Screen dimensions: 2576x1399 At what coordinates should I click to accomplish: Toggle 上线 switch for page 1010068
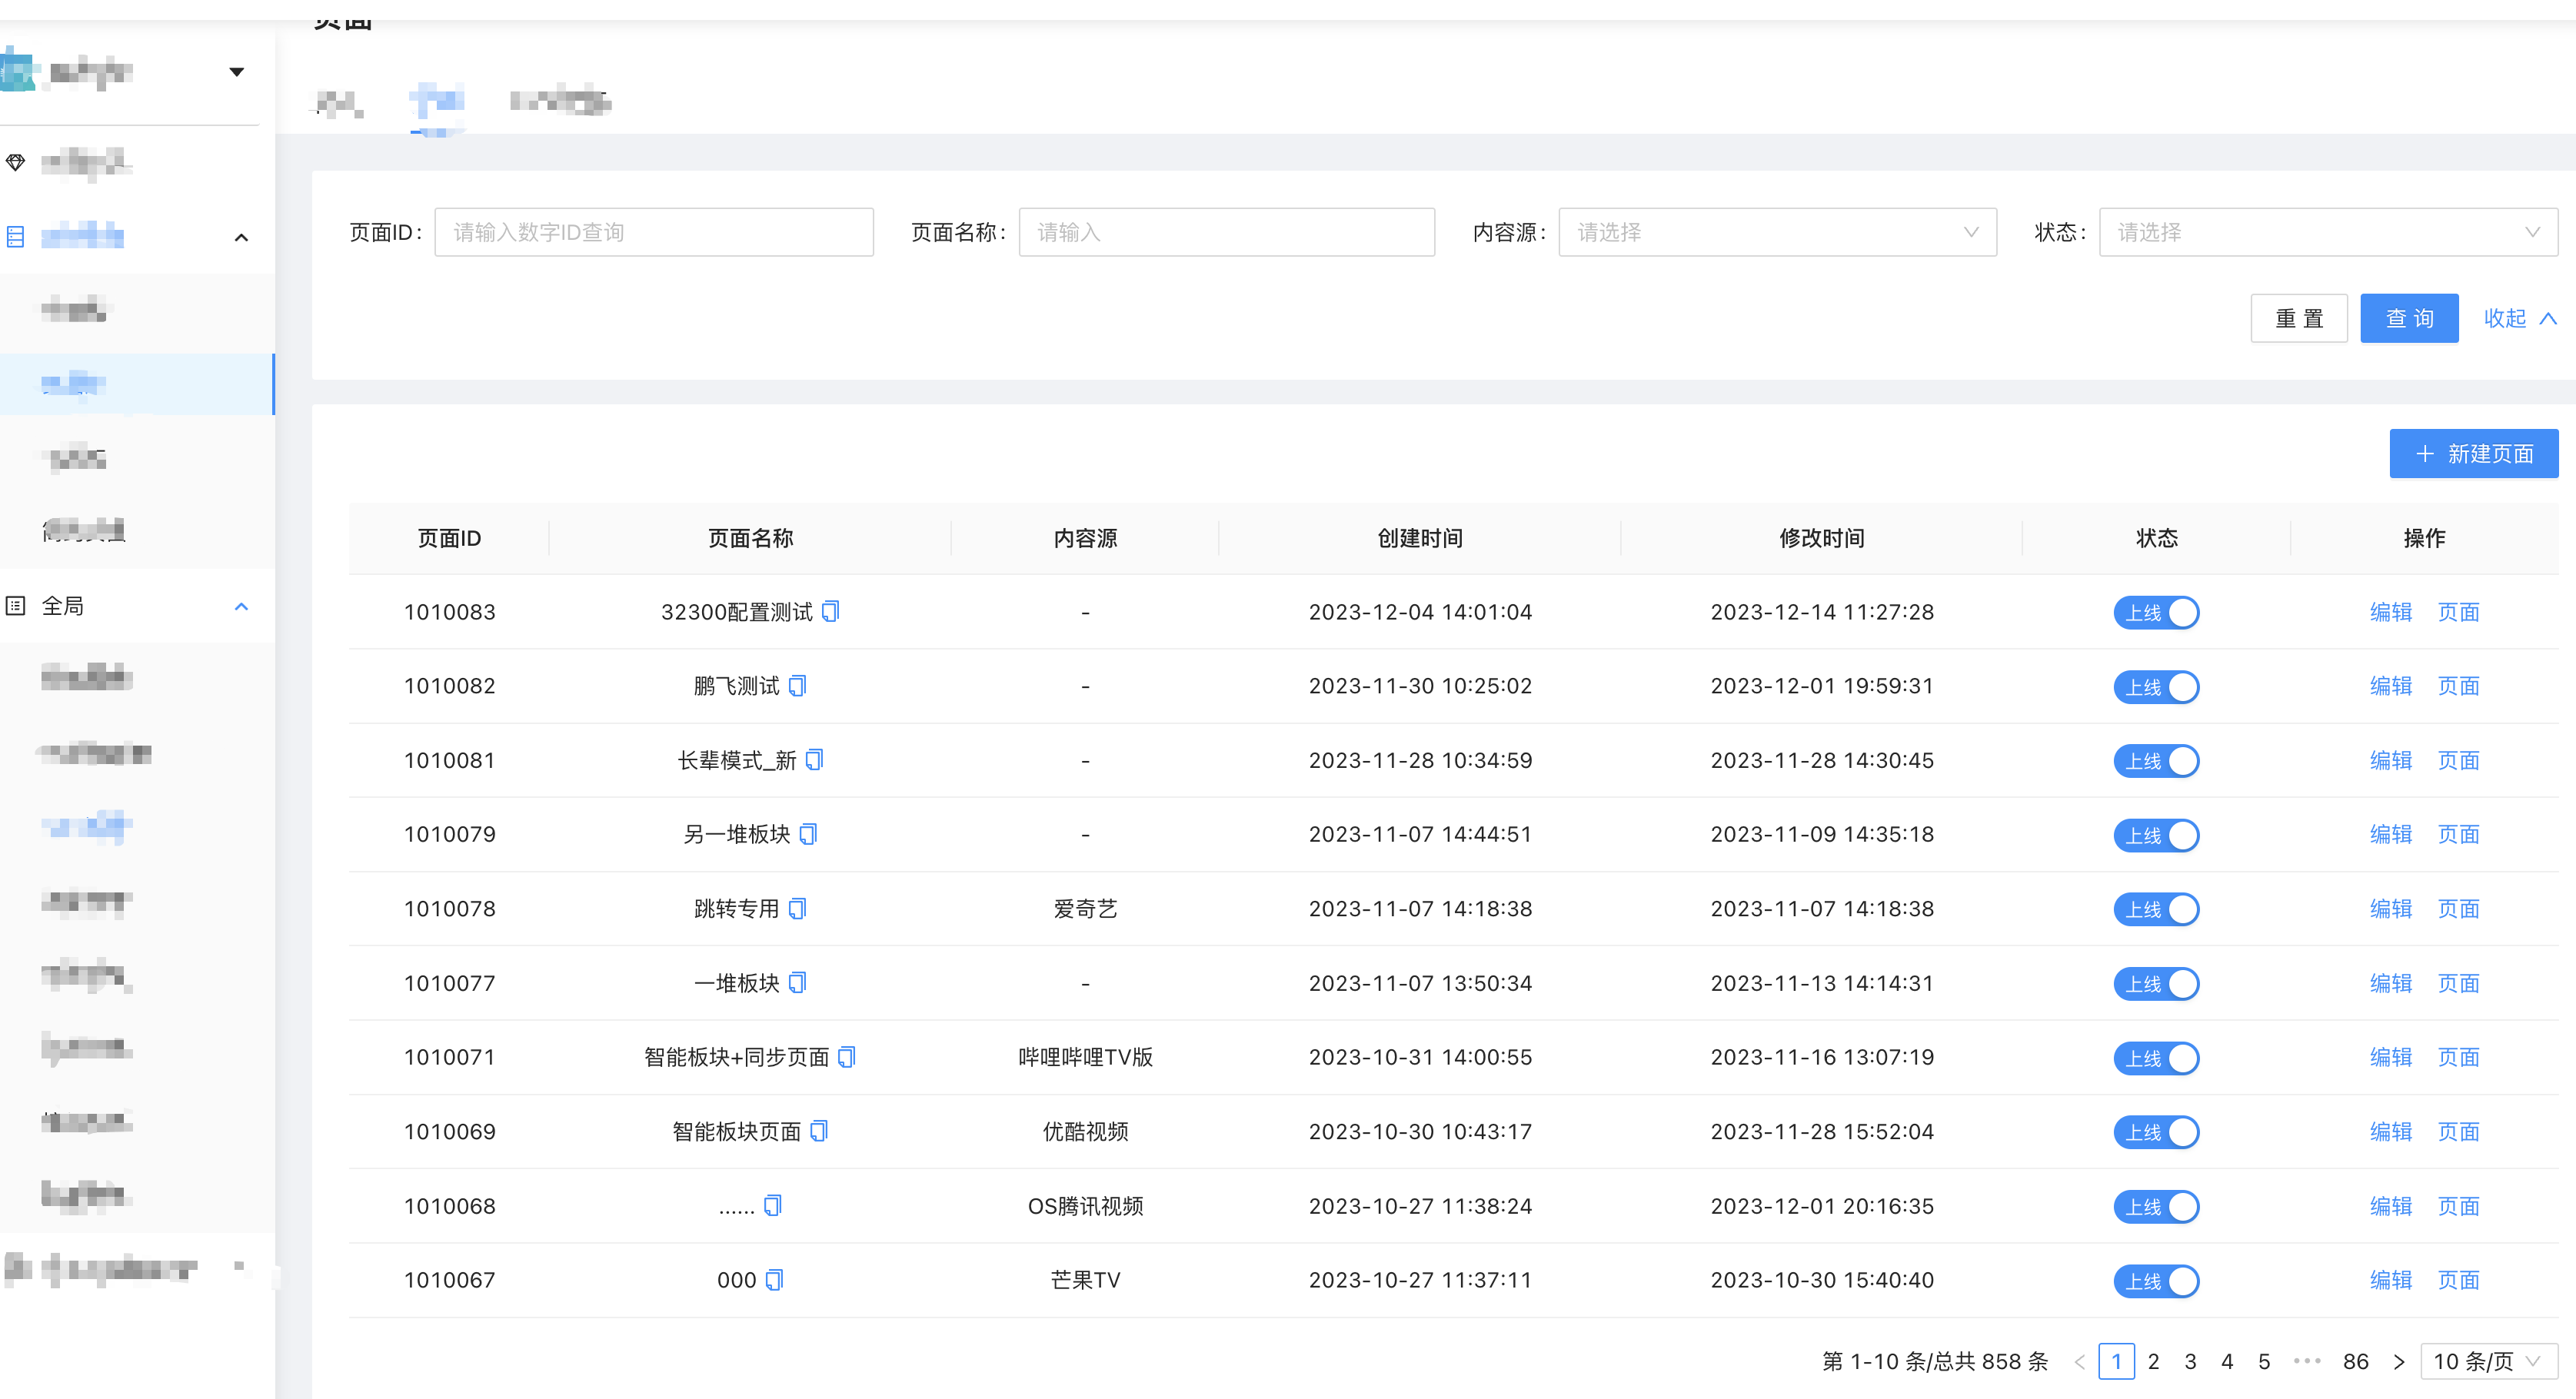coord(2156,1206)
